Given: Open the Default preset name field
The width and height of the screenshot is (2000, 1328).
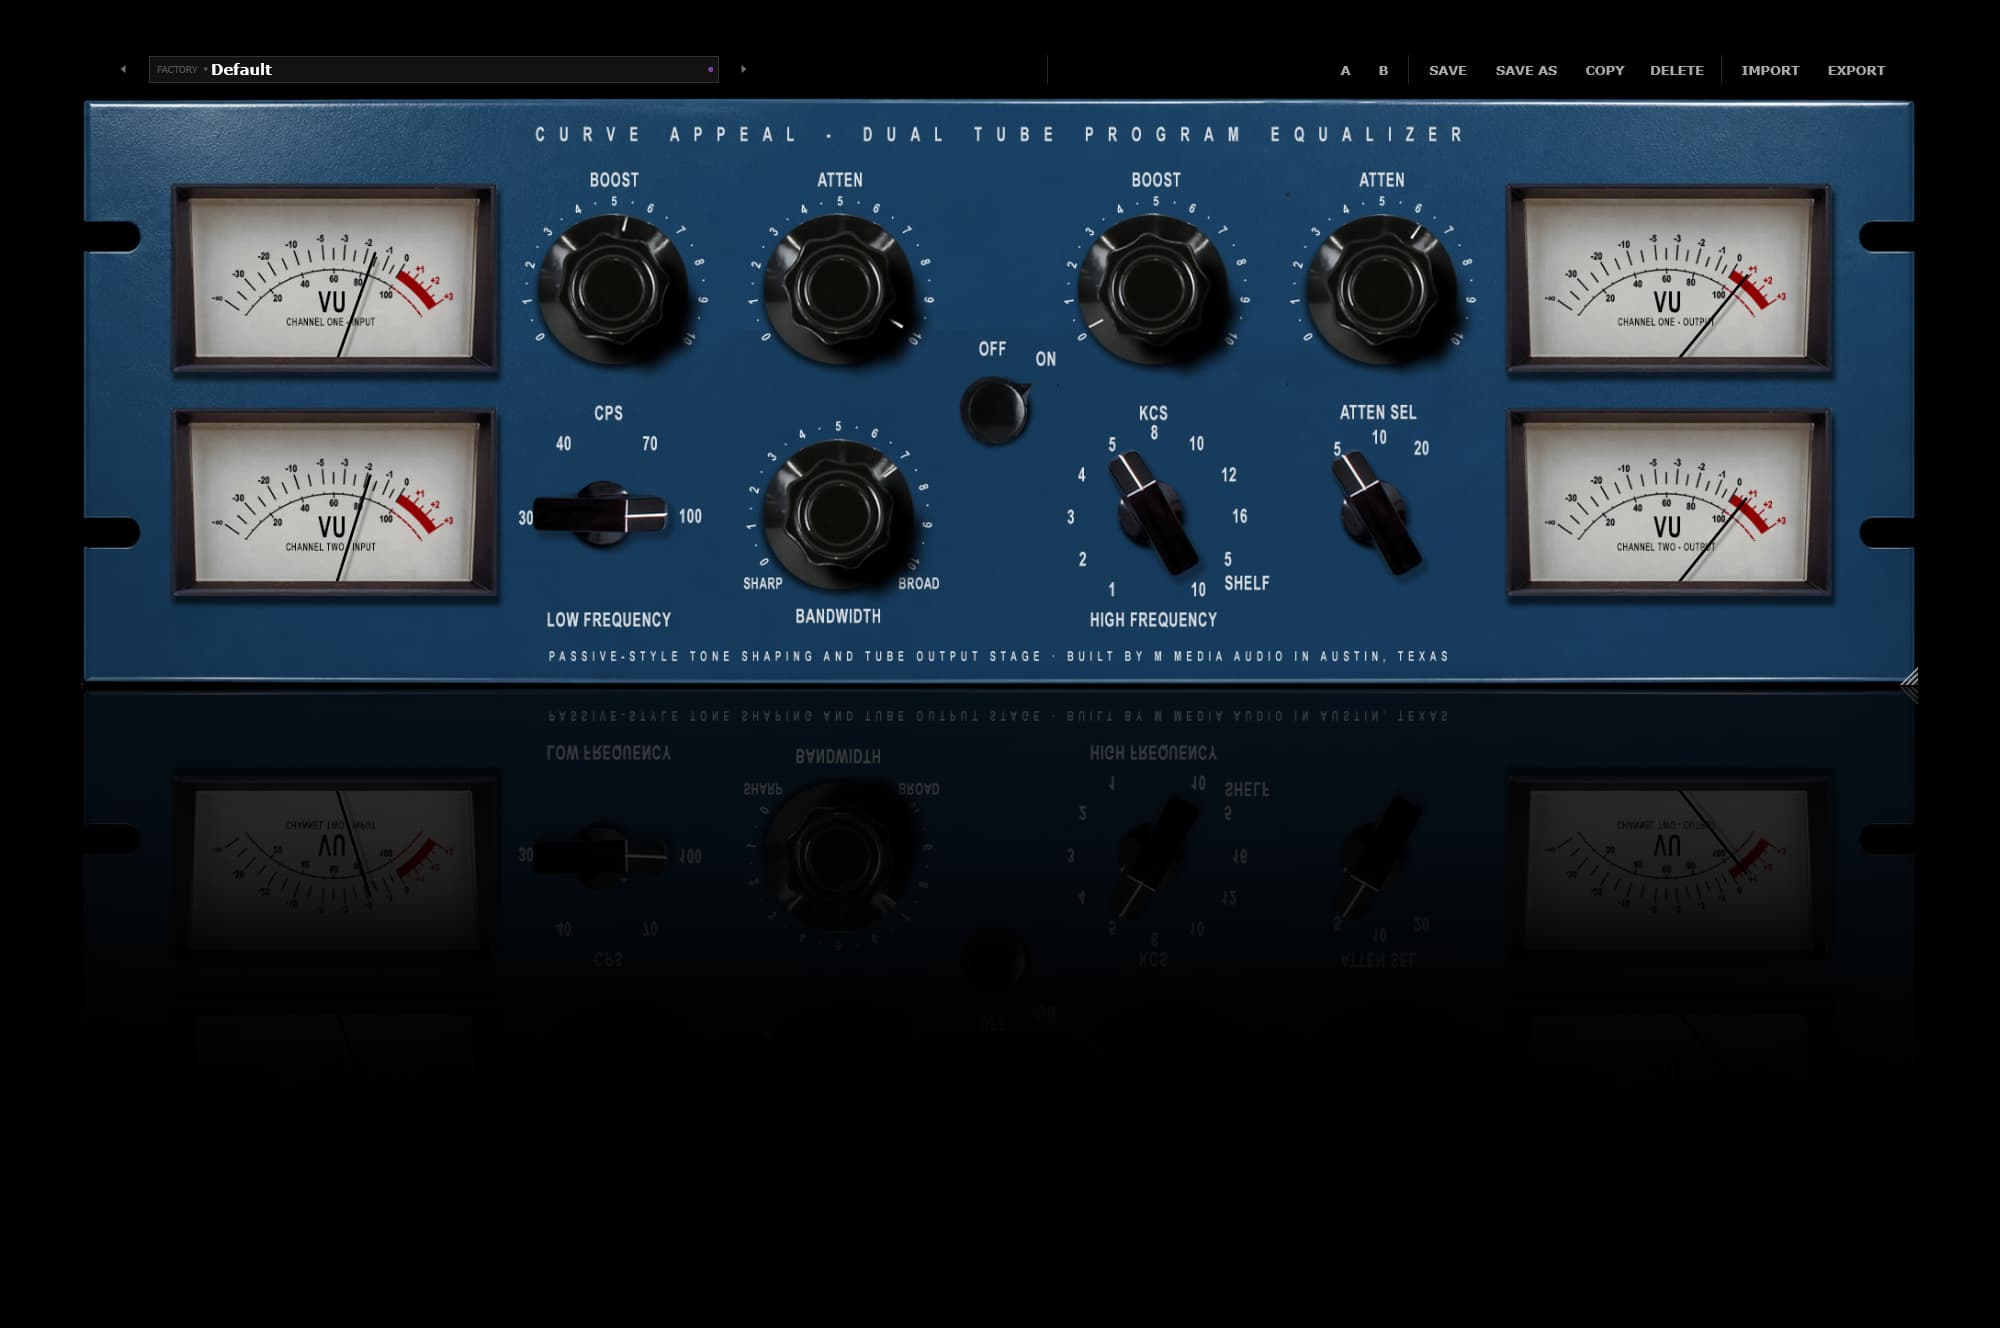Looking at the screenshot, I should 433,69.
